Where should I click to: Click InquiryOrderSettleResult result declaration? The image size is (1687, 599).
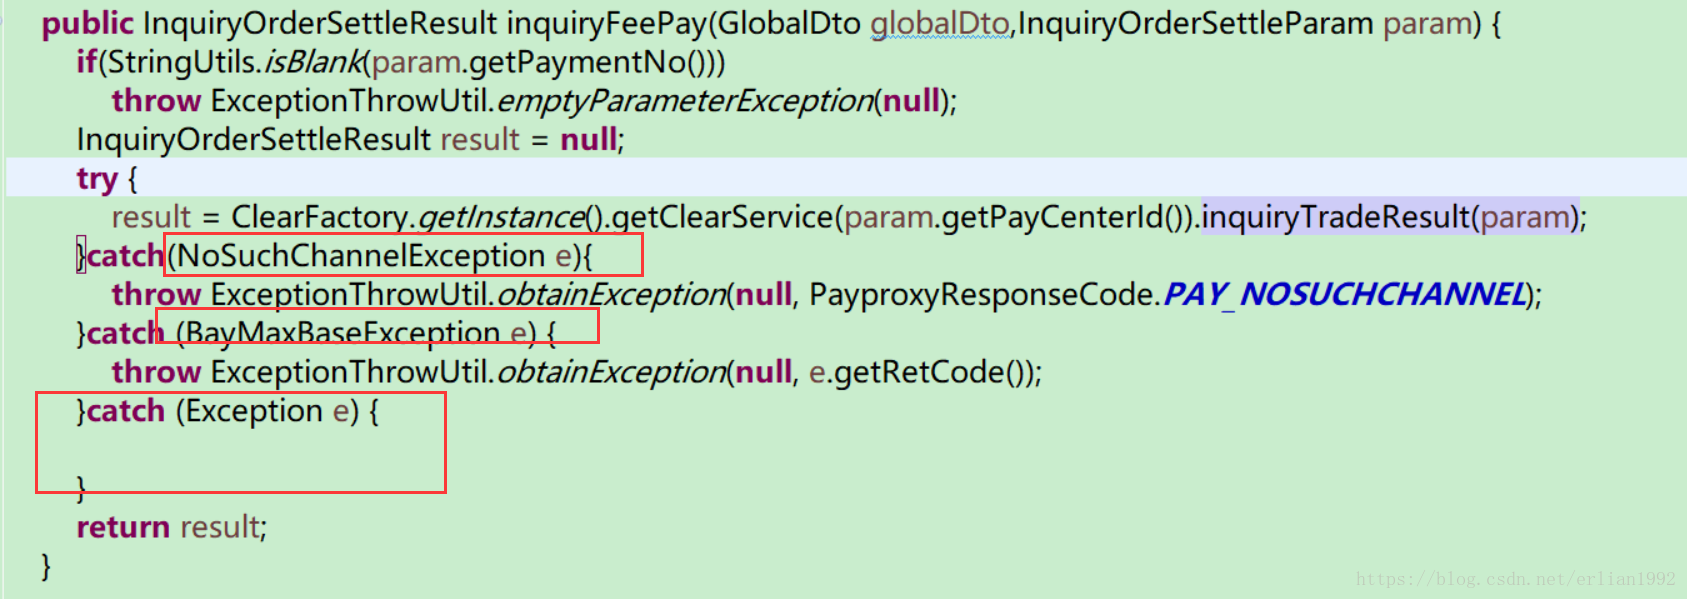[350, 140]
